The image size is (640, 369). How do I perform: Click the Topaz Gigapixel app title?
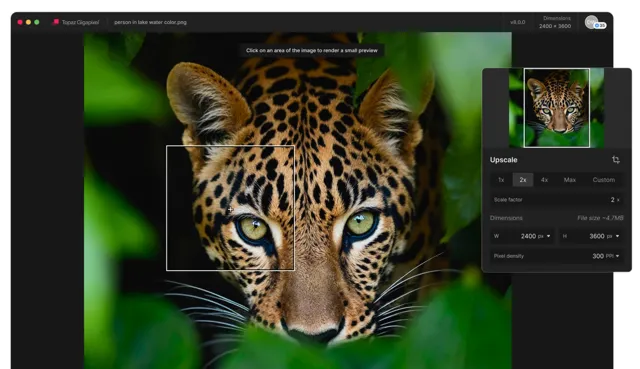point(80,22)
